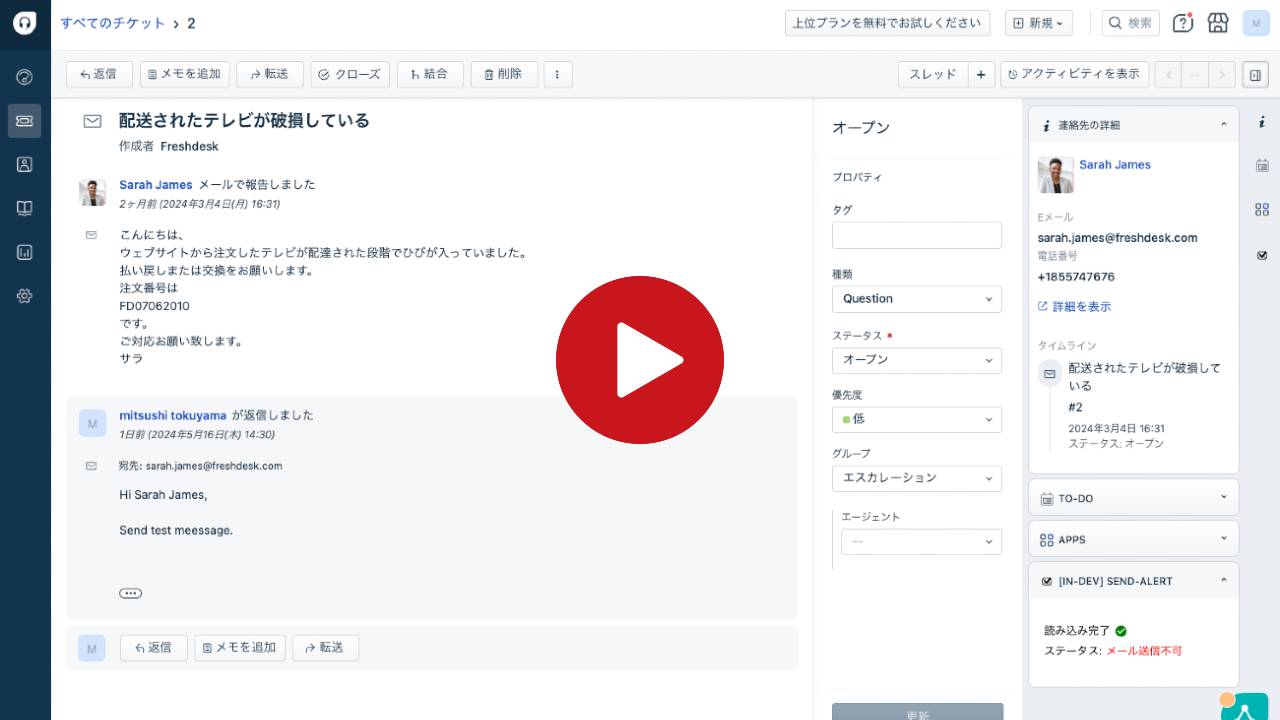Open the admin settings gear icon
Screen dimensions: 1280x720
(x=25, y=296)
